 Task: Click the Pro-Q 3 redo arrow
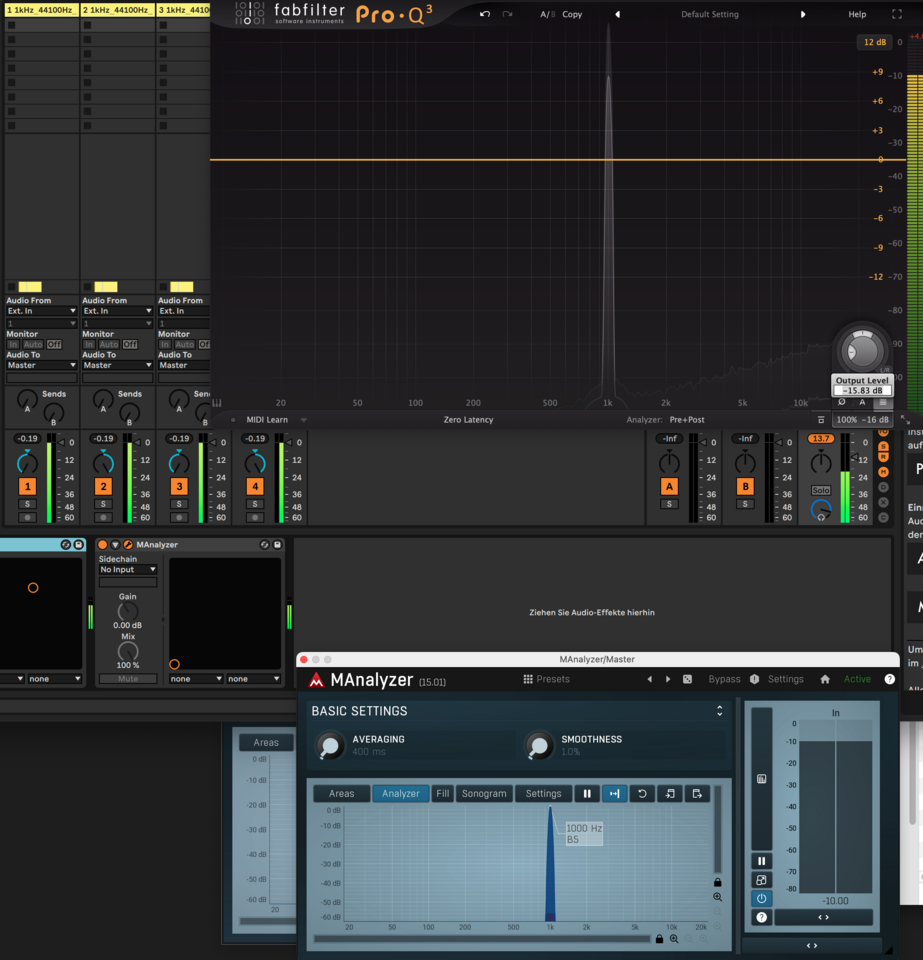[507, 14]
